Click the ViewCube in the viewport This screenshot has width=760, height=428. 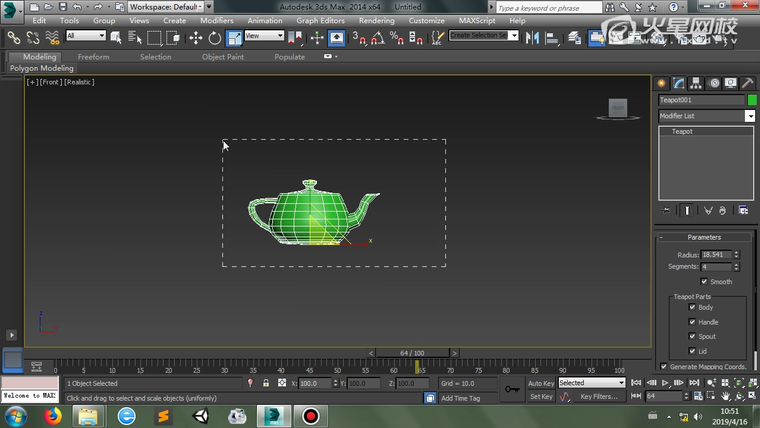click(x=618, y=107)
